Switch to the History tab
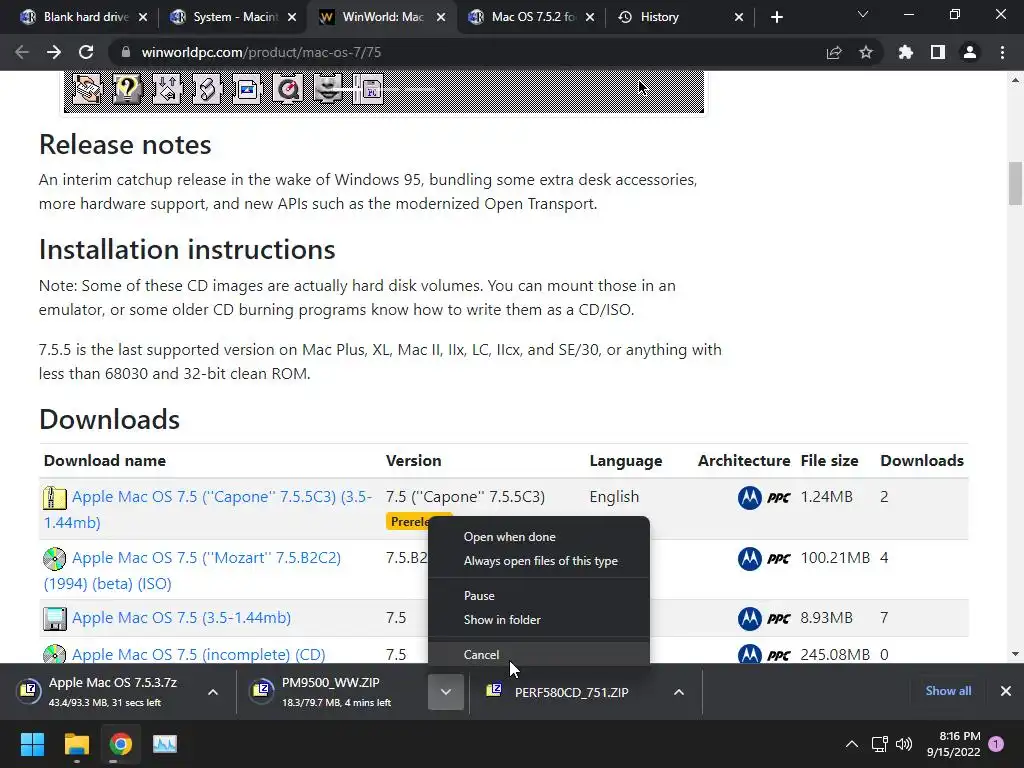1024x768 pixels. (680, 17)
